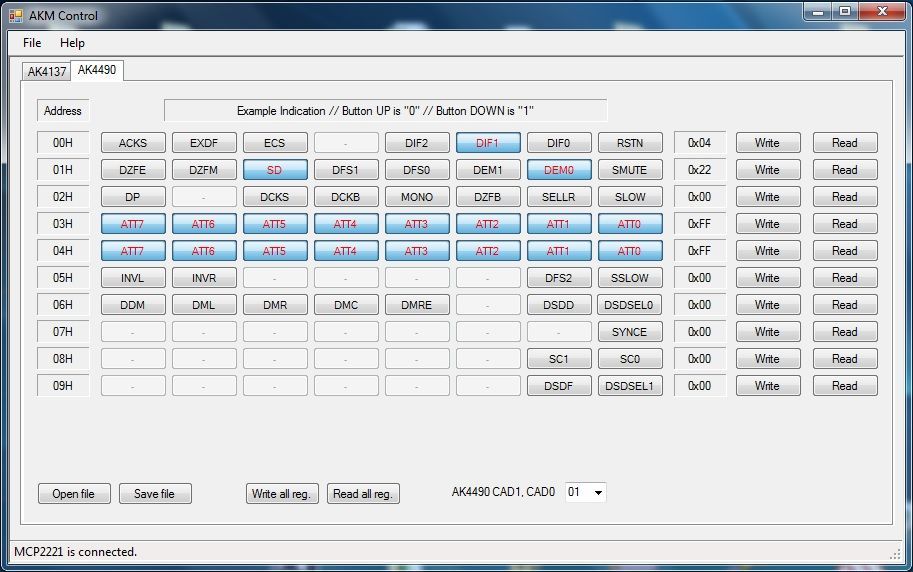
Task: Click the Address header label
Action: tap(63, 111)
